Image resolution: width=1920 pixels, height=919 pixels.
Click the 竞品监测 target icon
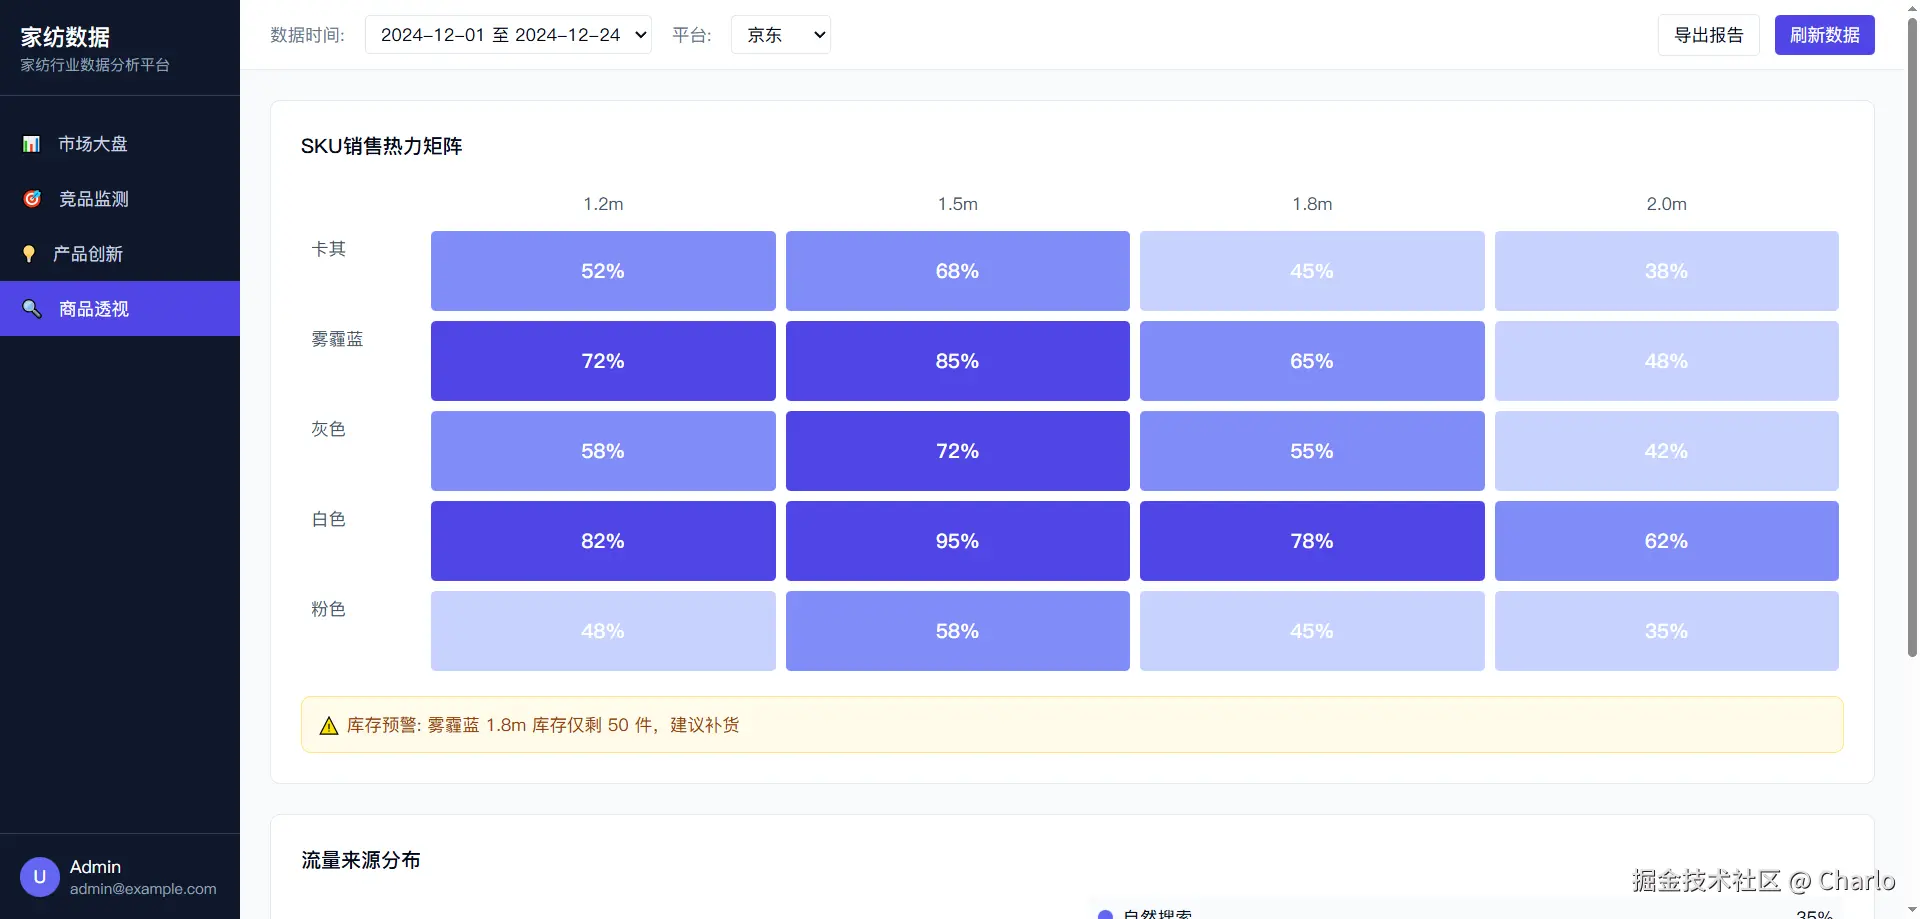click(32, 199)
